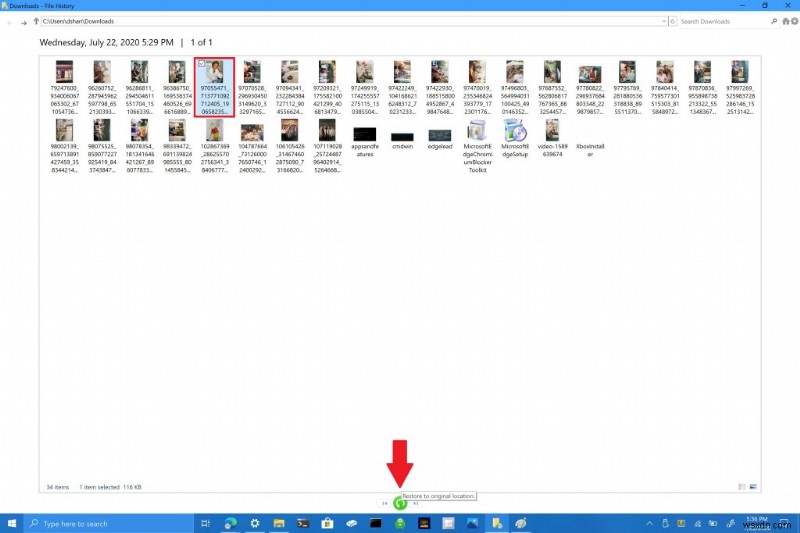Select the 97470019 photo file

(x=478, y=87)
